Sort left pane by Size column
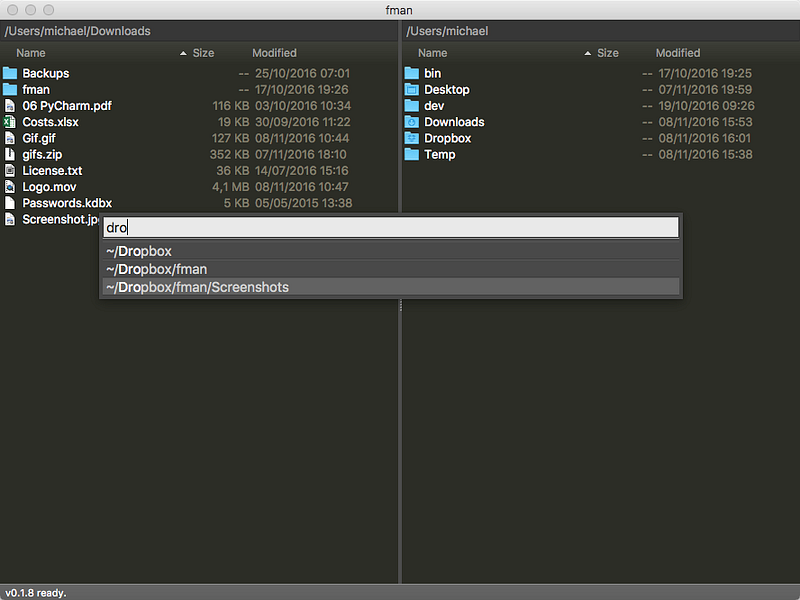The image size is (800, 600). (203, 53)
